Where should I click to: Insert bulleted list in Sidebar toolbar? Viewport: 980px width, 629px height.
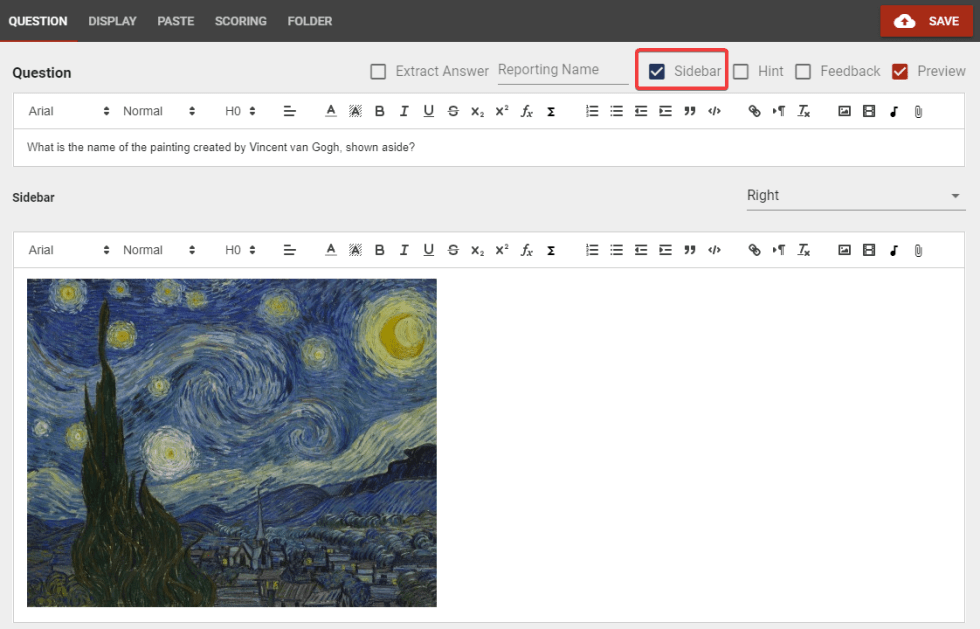pyautogui.click(x=616, y=250)
